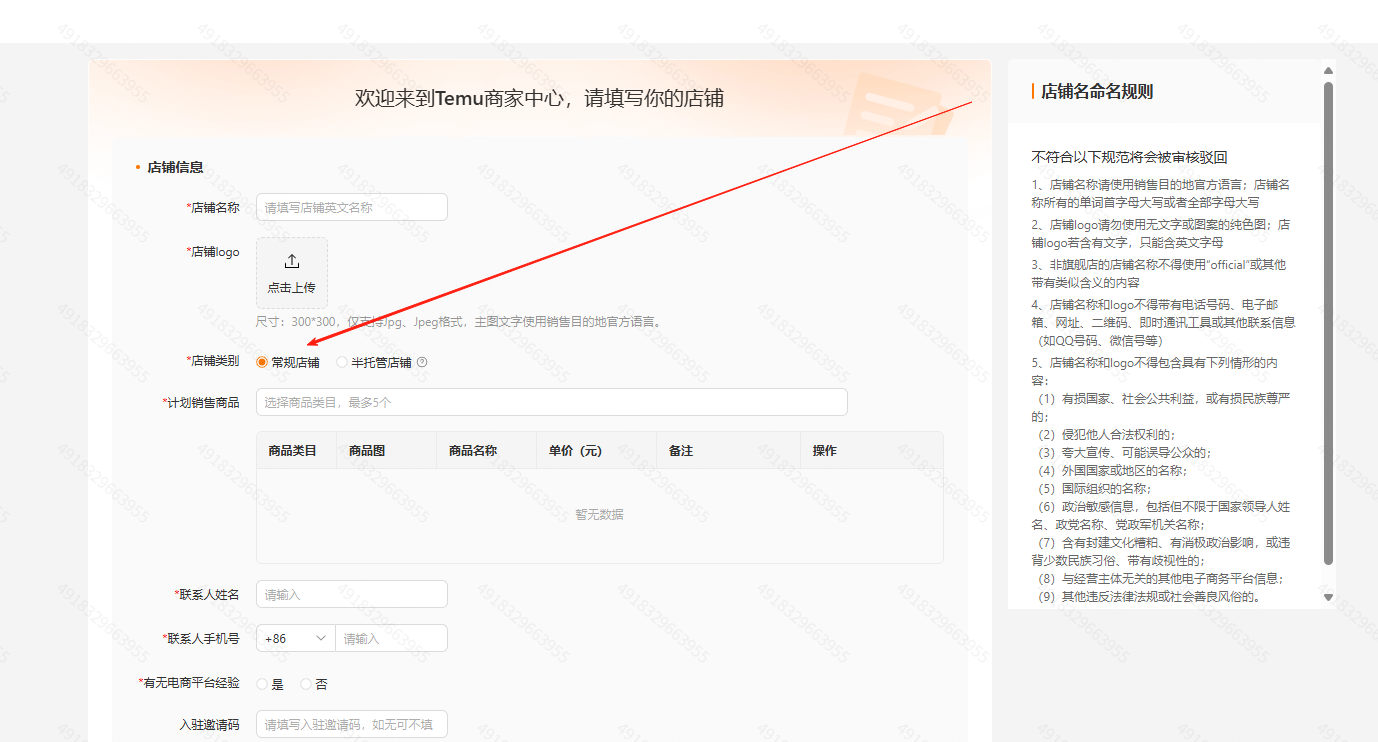
Task: Click rule text （9）其他违反法律法规或社会善良风俗的
Action: [x=1147, y=597]
